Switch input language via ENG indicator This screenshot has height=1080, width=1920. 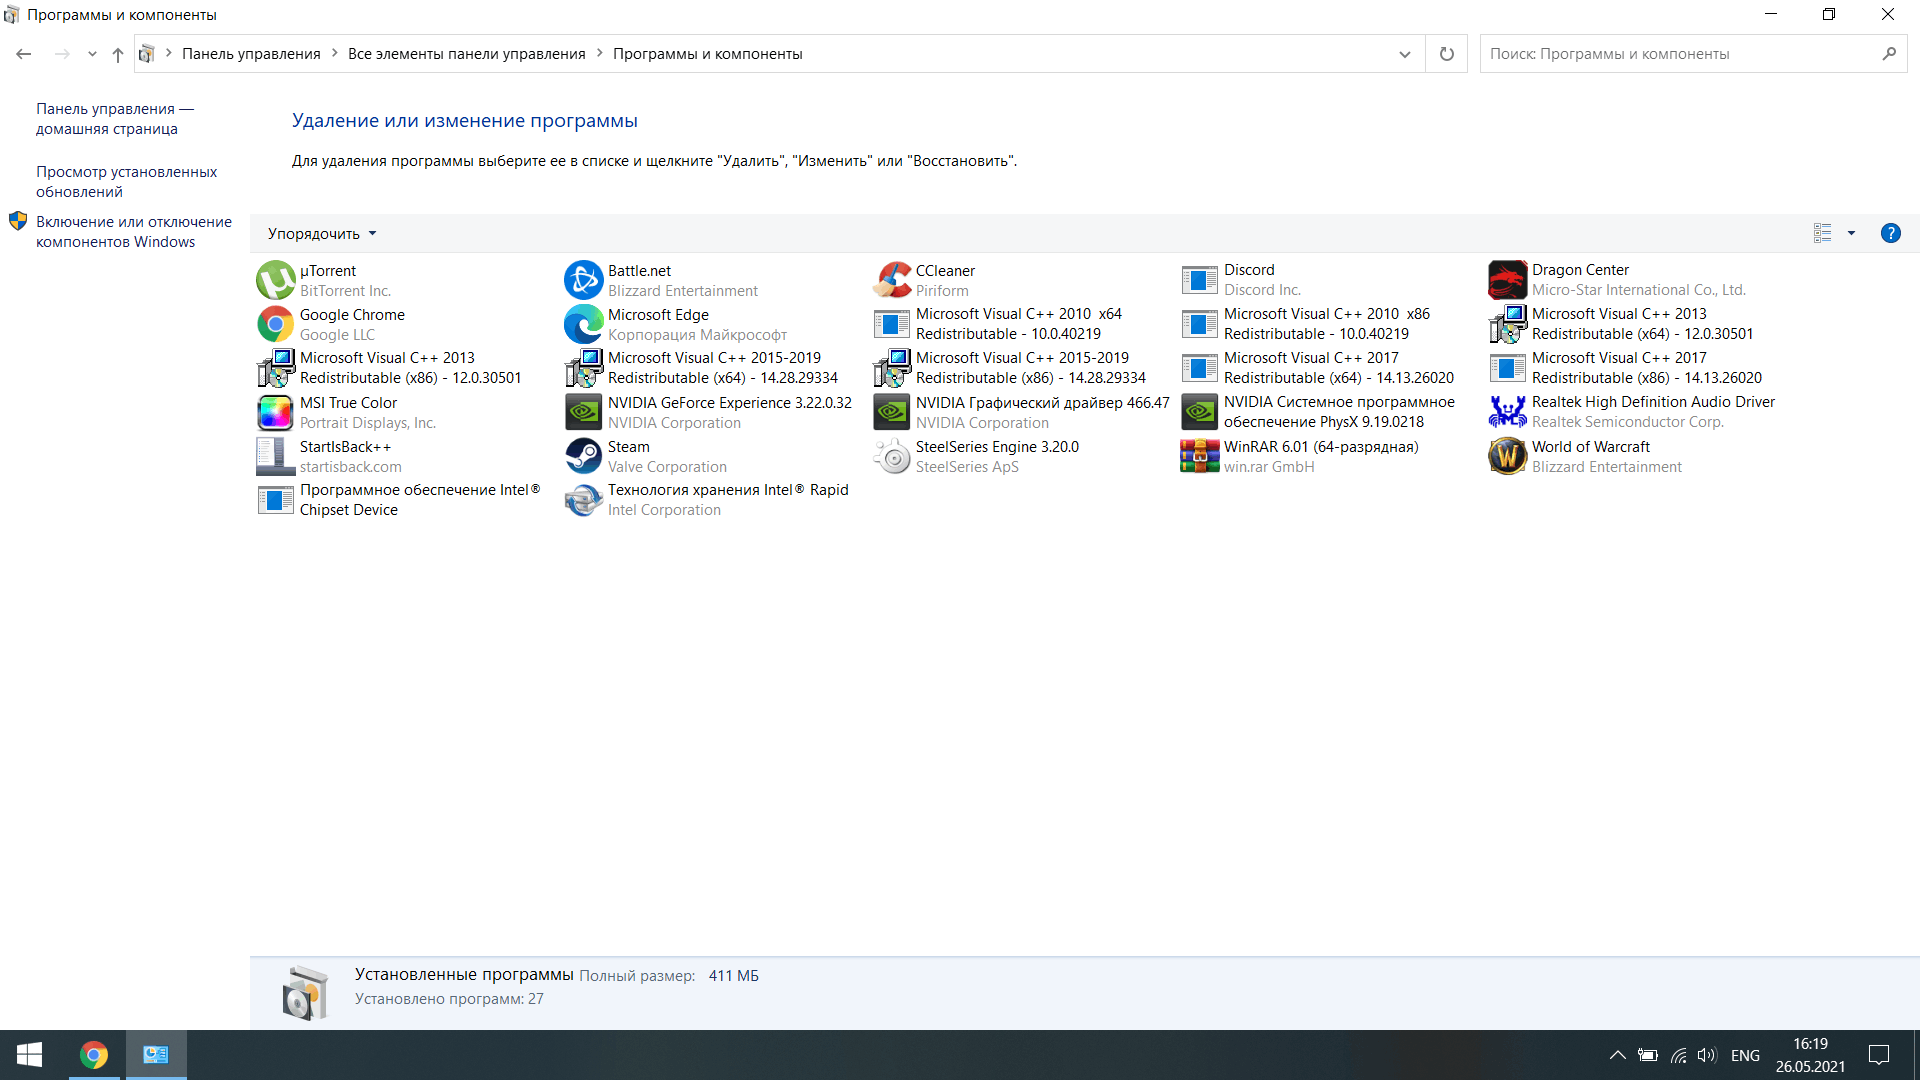pyautogui.click(x=1745, y=1055)
